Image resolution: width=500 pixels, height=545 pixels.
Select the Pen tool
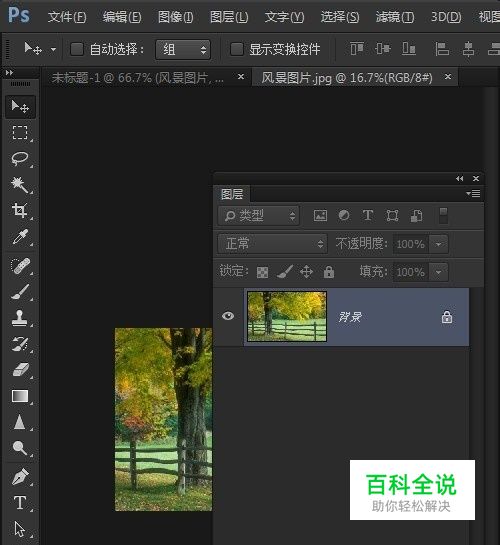[x=20, y=476]
